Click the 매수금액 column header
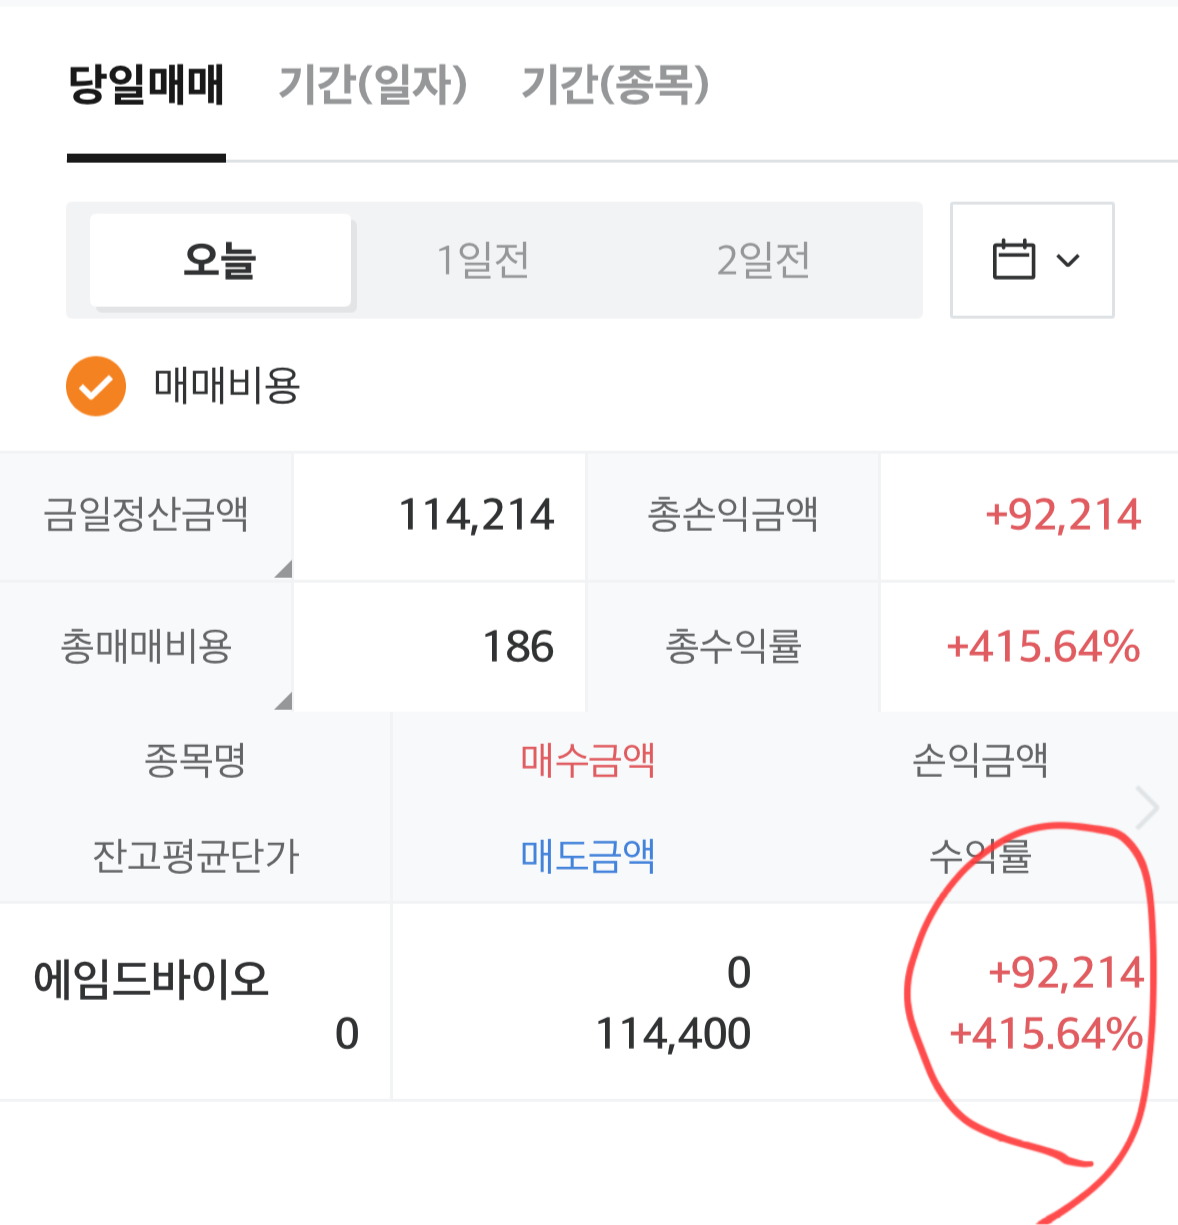 click(x=588, y=761)
